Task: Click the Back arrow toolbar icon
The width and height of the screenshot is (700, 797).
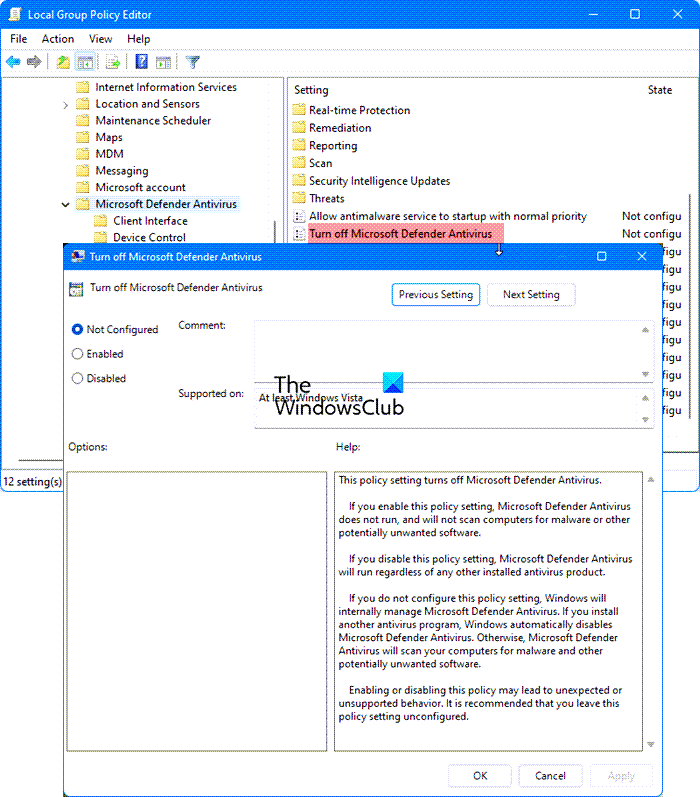Action: click(13, 62)
